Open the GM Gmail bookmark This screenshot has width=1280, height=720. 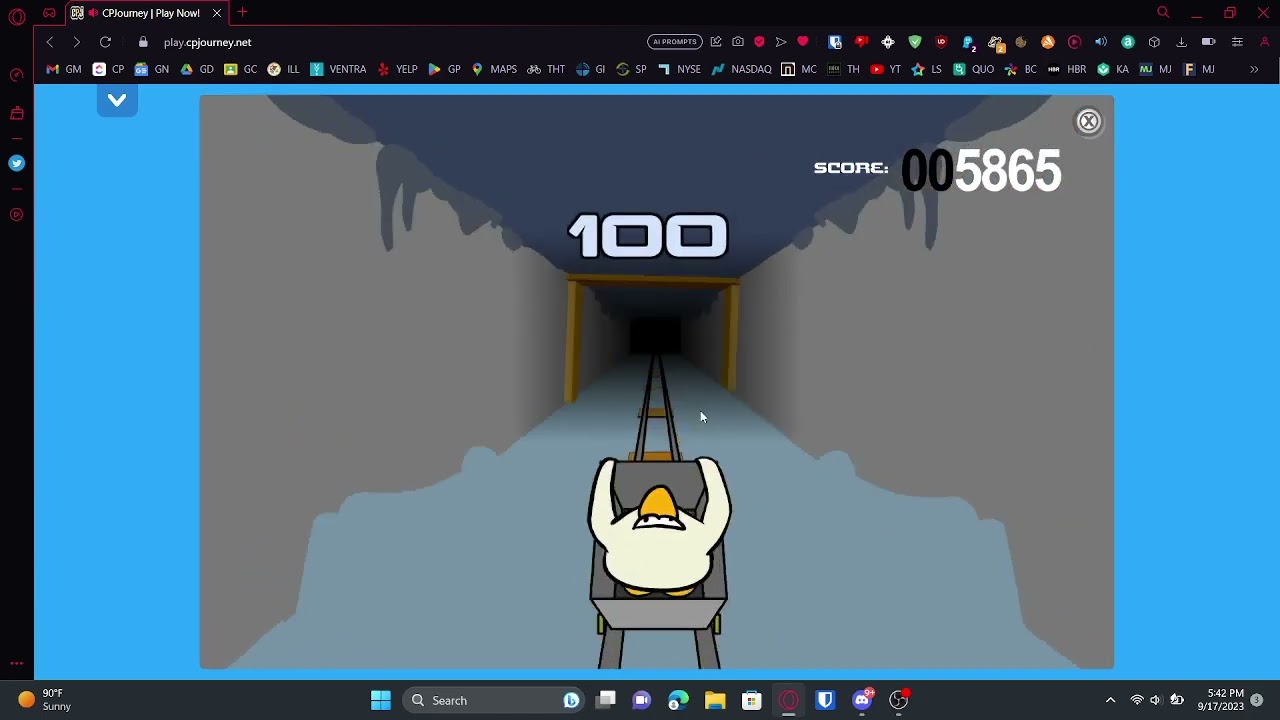[64, 69]
